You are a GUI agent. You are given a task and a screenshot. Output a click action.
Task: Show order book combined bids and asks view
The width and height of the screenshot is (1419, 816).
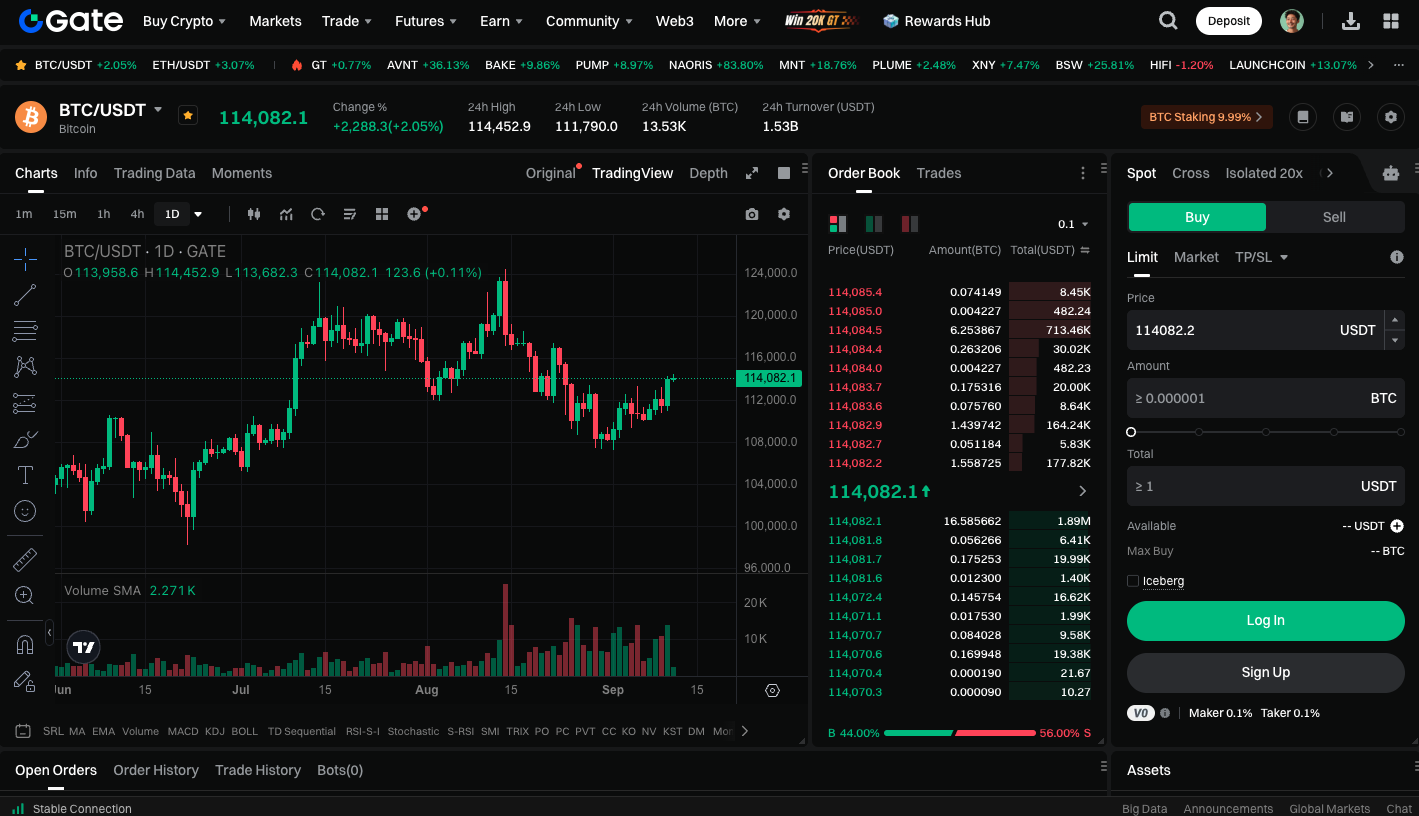[x=838, y=223]
